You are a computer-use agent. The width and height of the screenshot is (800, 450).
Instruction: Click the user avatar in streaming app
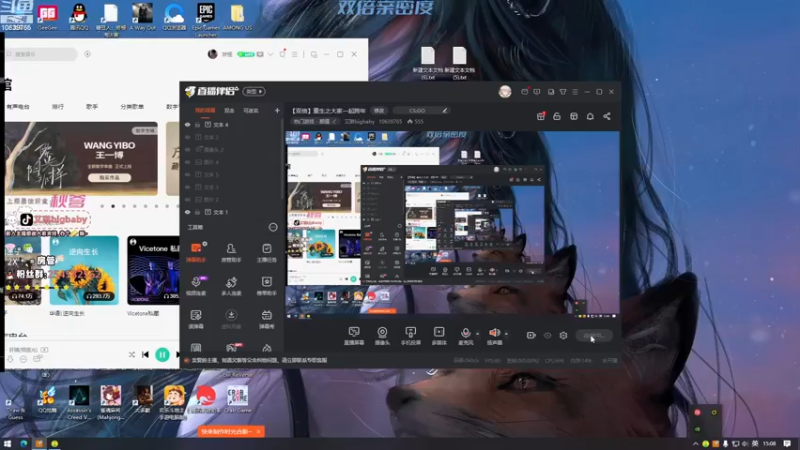click(x=505, y=91)
